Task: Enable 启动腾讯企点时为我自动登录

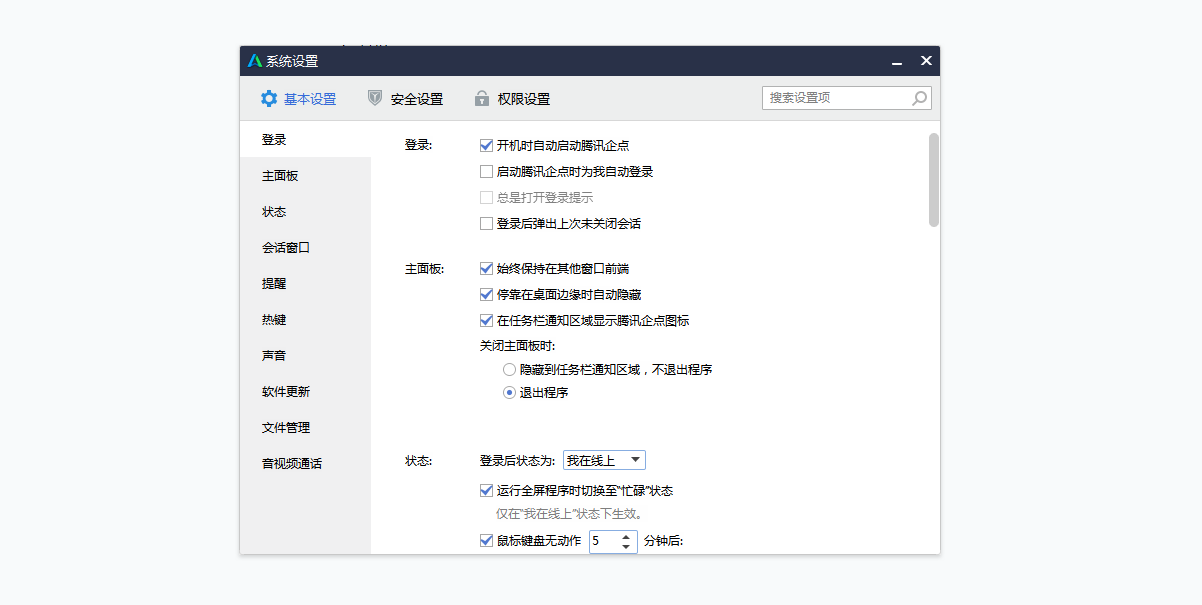Action: (x=487, y=171)
